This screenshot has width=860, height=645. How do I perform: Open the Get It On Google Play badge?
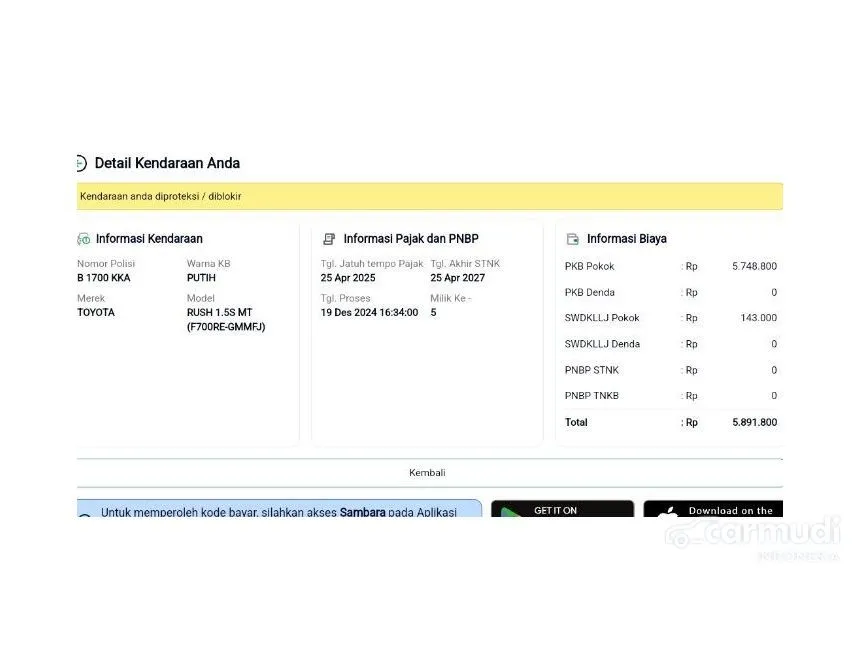coord(562,510)
